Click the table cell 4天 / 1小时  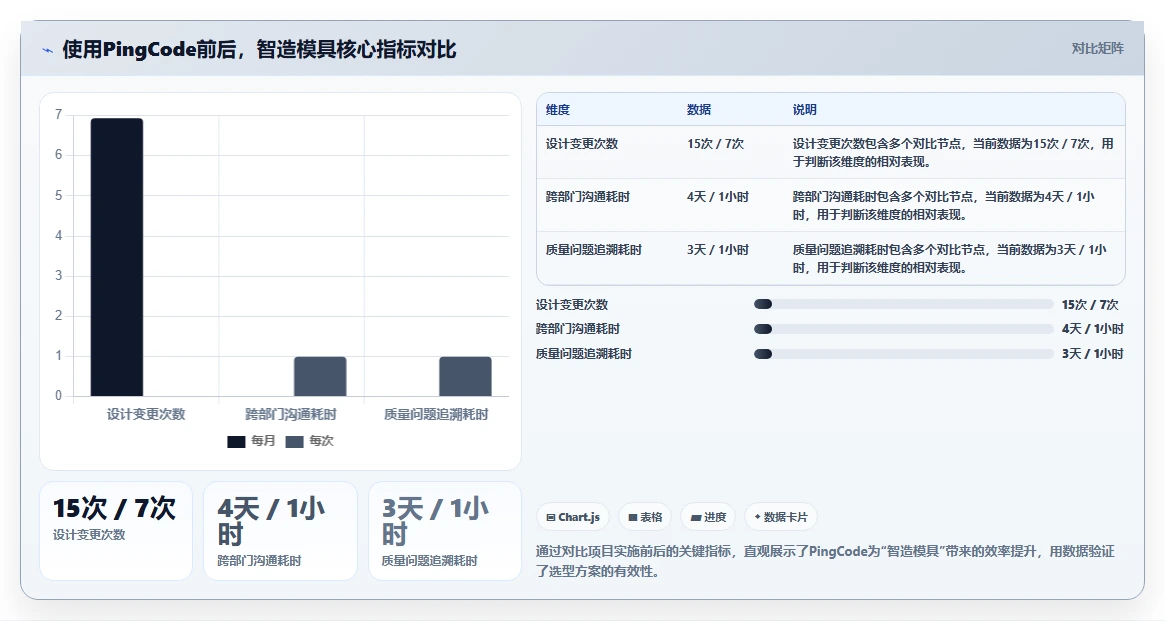click(718, 197)
